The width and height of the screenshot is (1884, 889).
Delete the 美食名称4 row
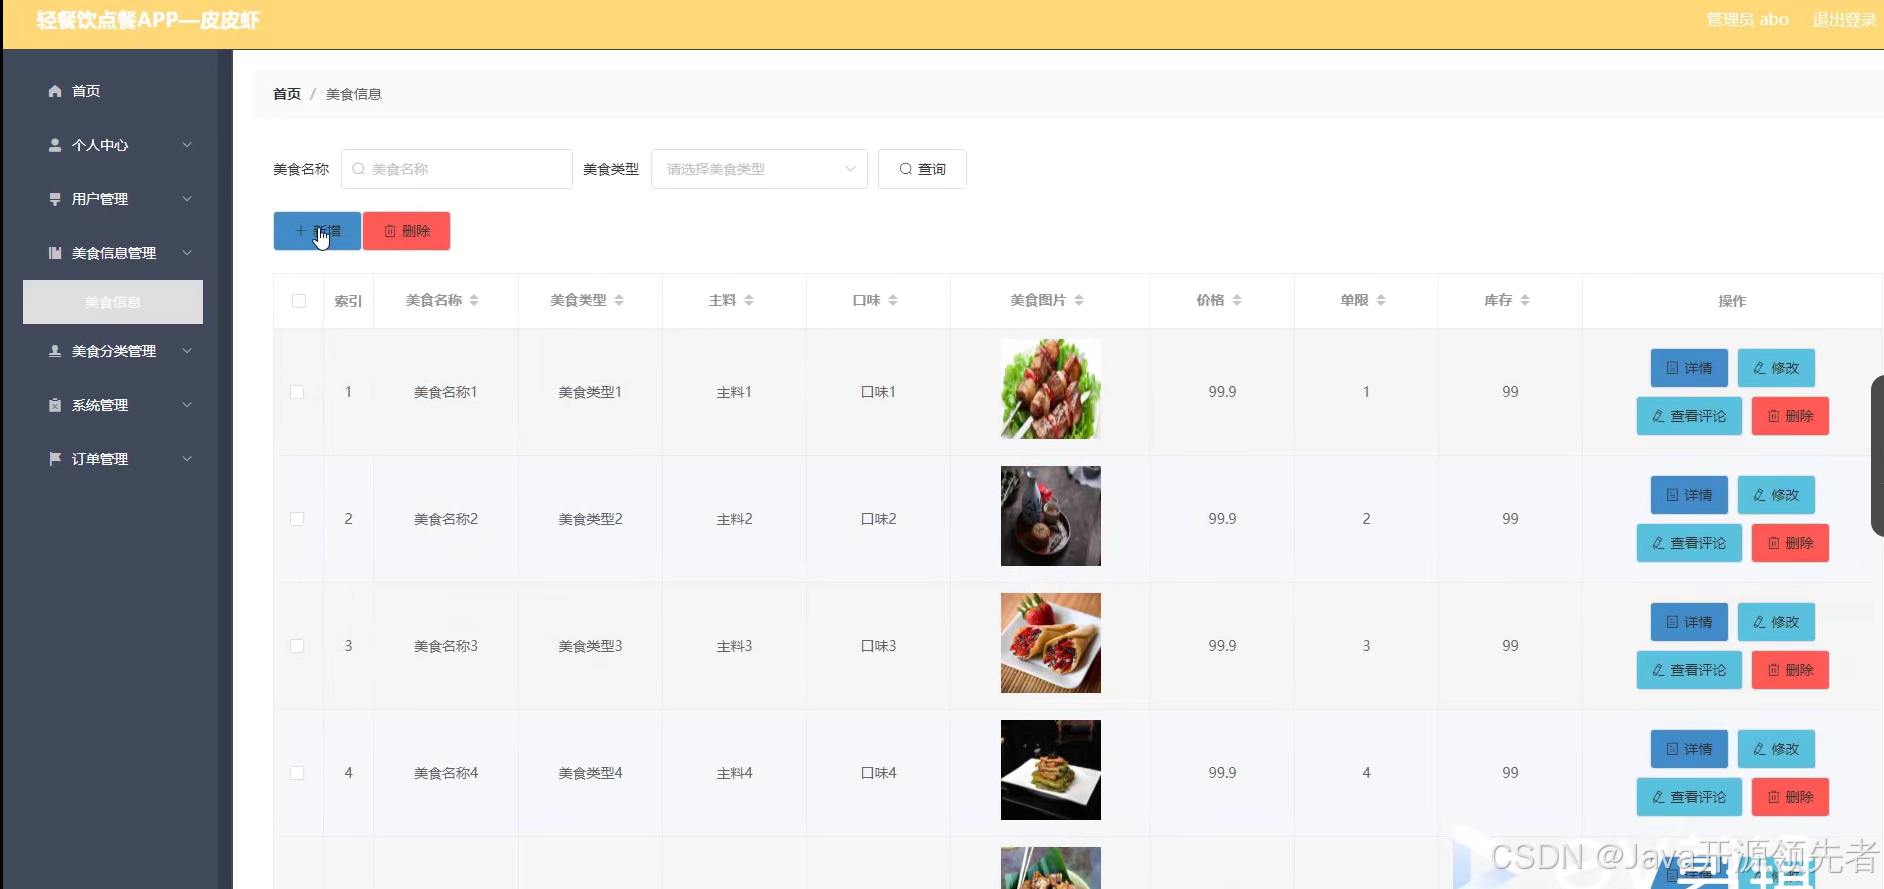coord(1790,797)
